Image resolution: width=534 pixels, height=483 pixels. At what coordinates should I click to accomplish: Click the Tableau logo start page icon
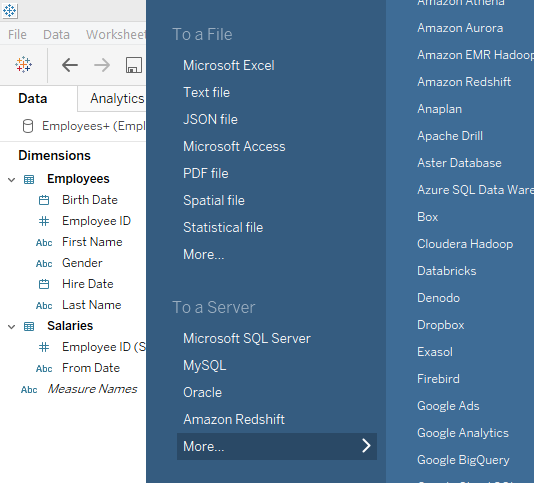click(23, 65)
